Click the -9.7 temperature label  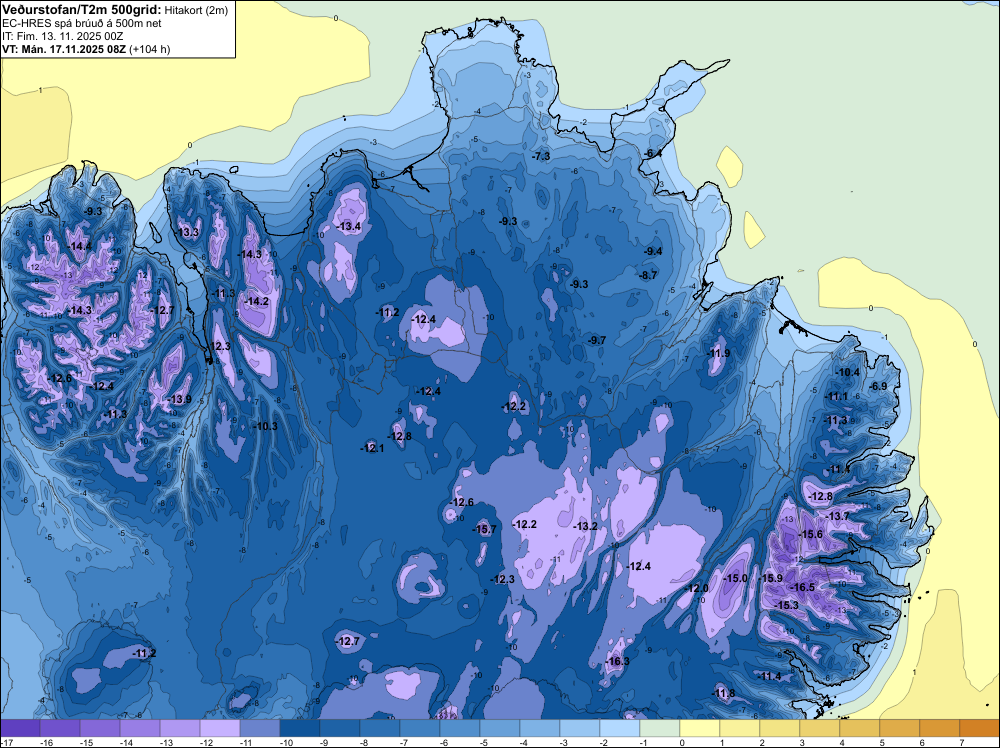pos(597,341)
